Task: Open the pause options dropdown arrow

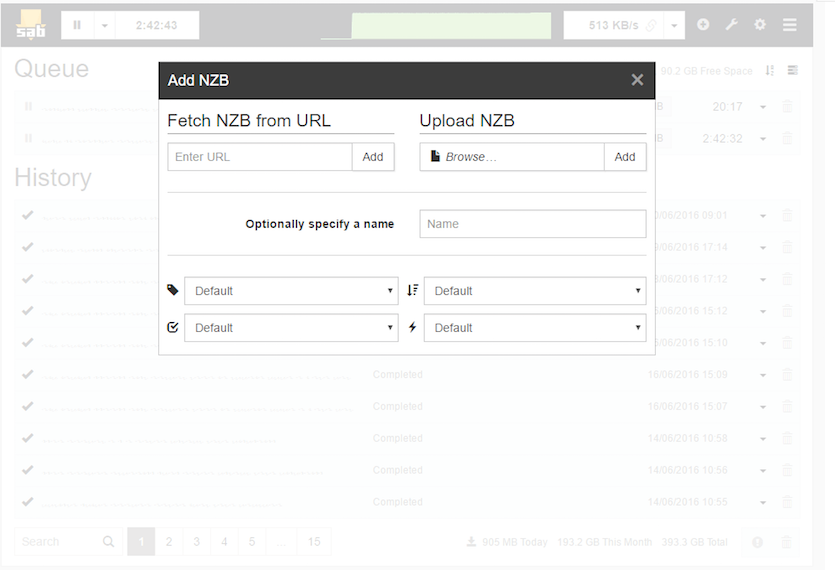Action: [x=104, y=25]
